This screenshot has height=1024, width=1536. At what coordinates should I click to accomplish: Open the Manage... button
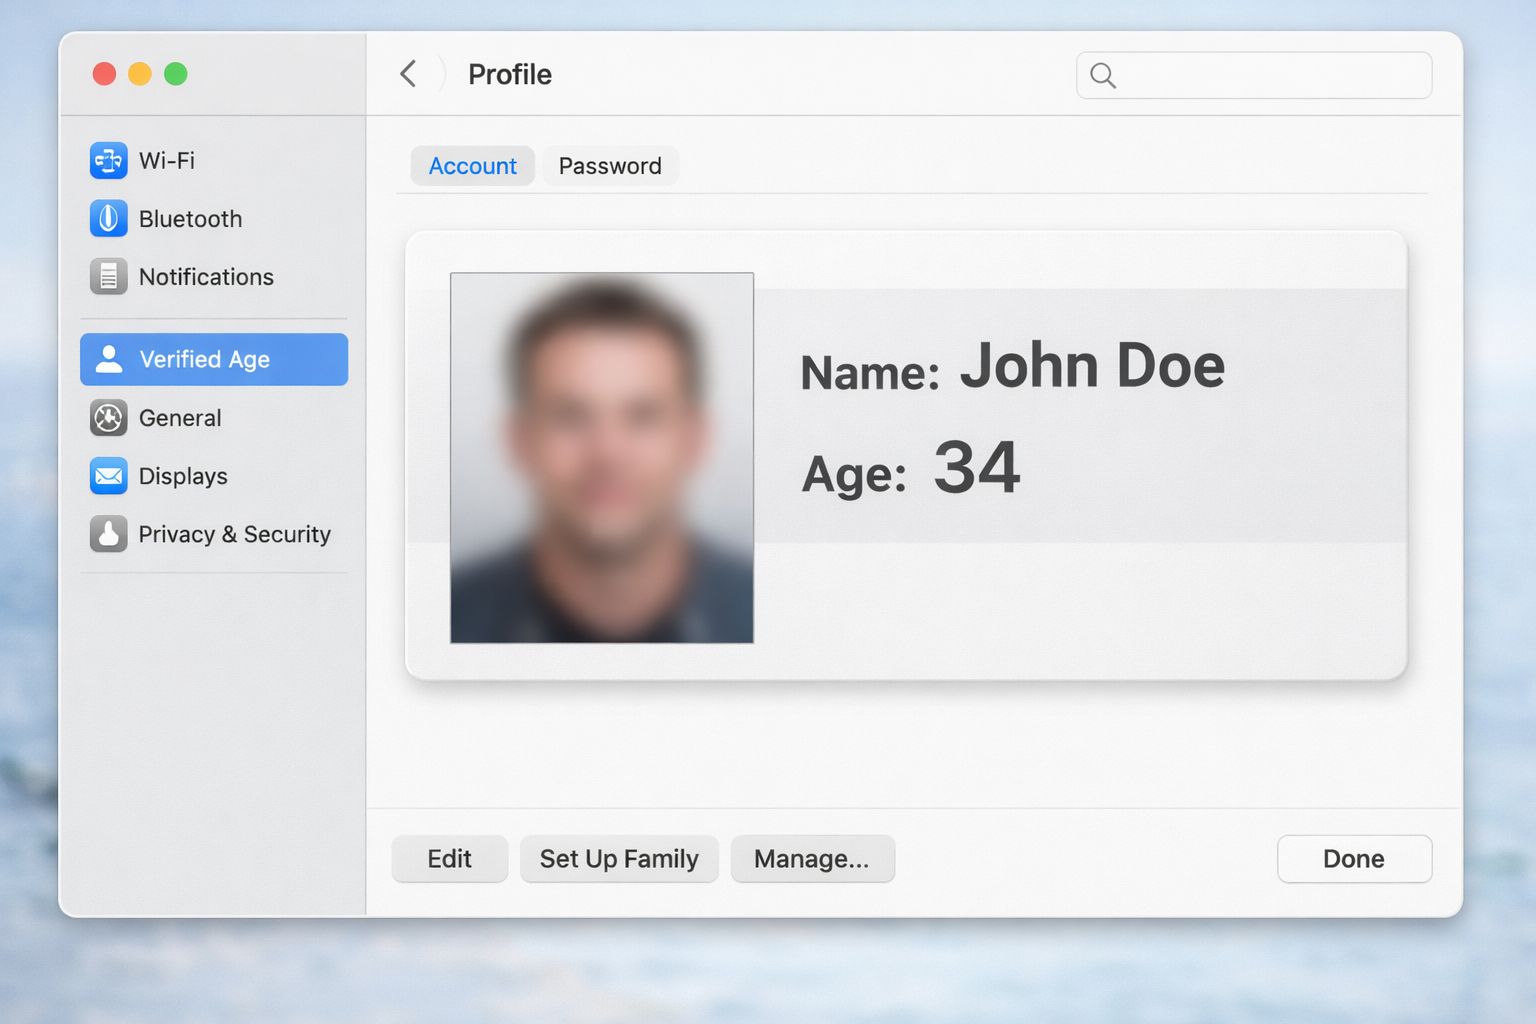click(x=812, y=859)
